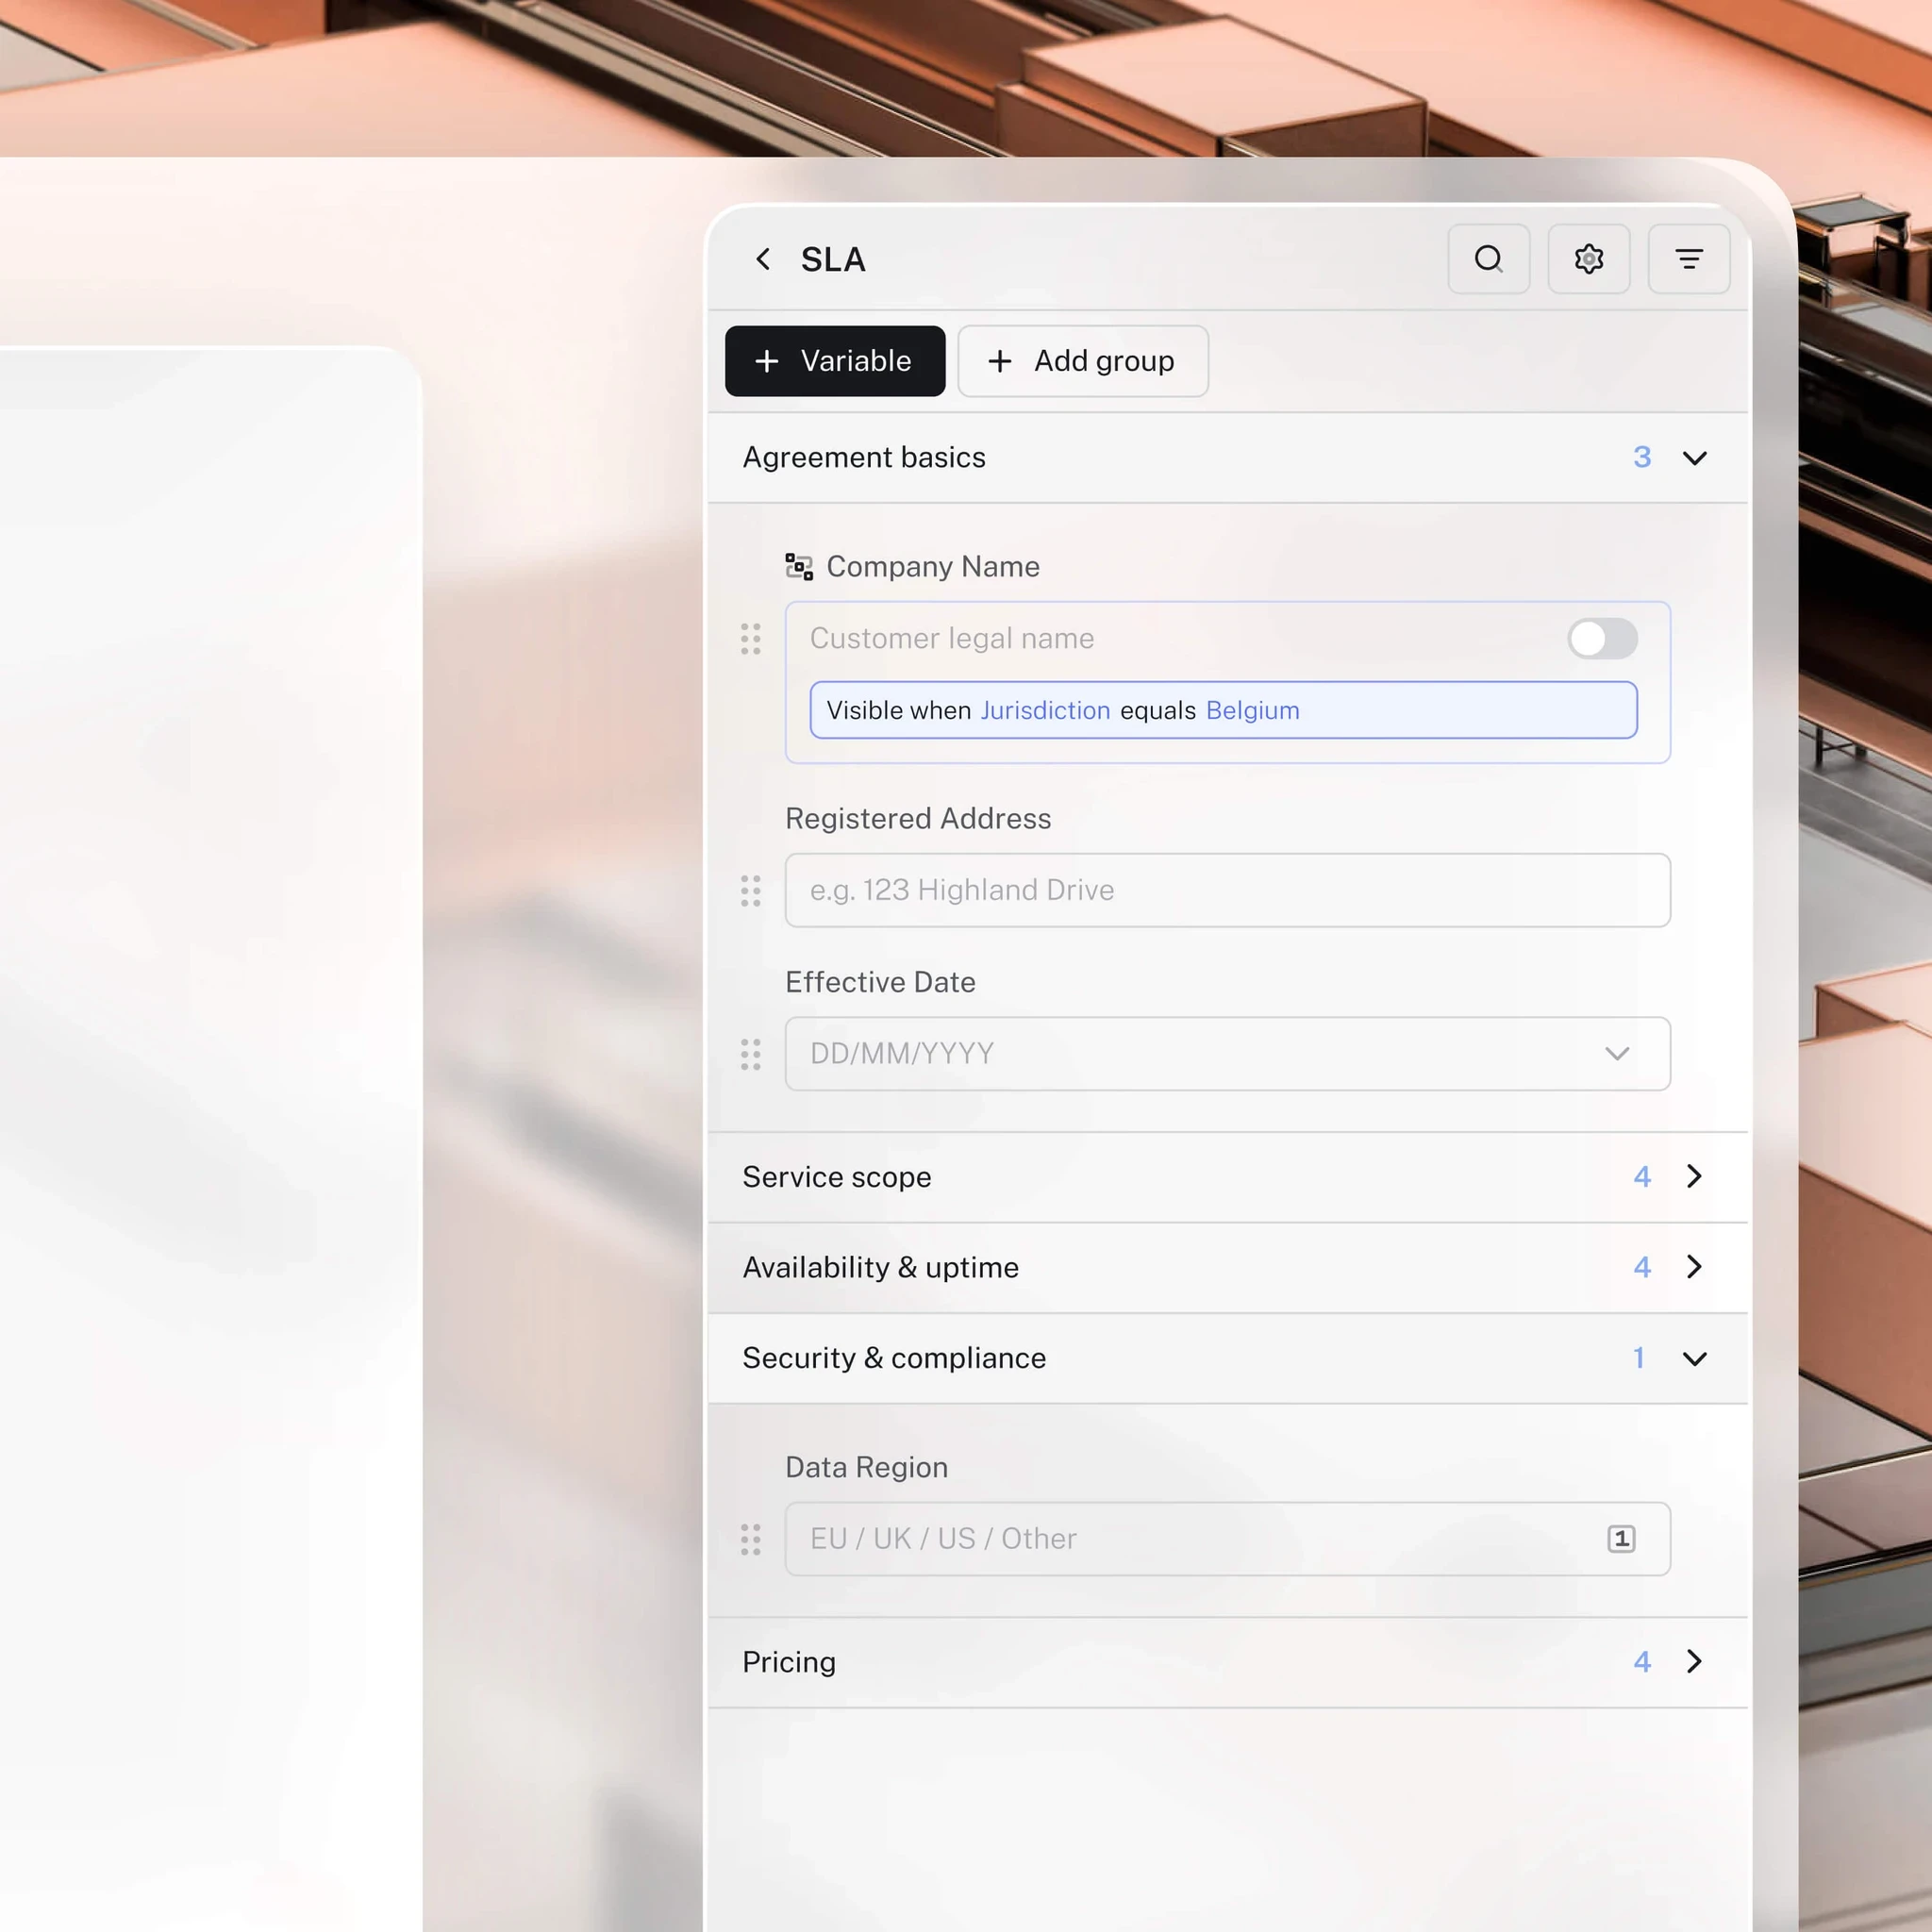This screenshot has width=1932, height=1932.
Task: Collapse the Agreement basics group
Action: pyautogui.click(x=1694, y=458)
